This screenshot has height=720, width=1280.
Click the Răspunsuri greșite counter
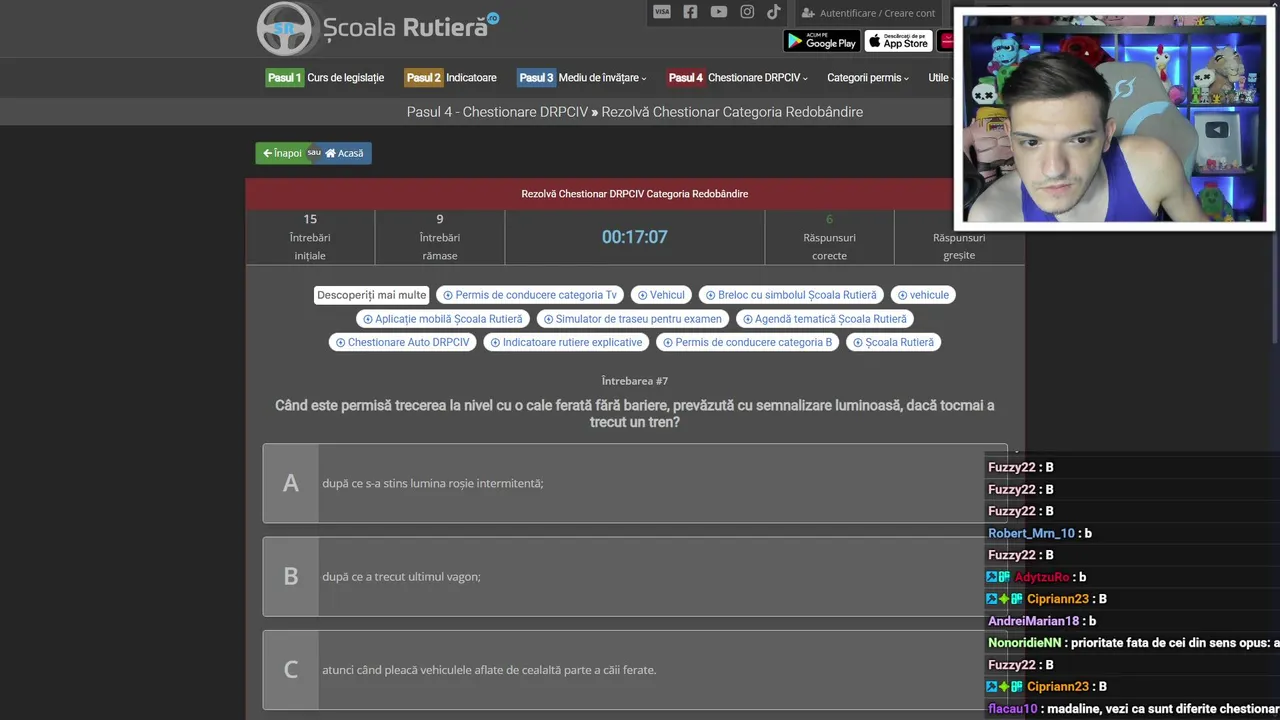(x=959, y=237)
